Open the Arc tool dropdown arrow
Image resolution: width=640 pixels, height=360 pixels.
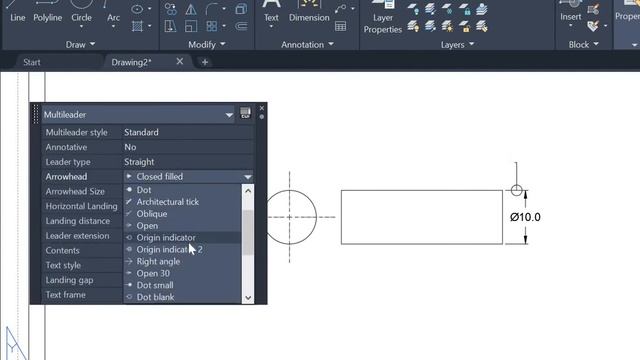(x=113, y=27)
